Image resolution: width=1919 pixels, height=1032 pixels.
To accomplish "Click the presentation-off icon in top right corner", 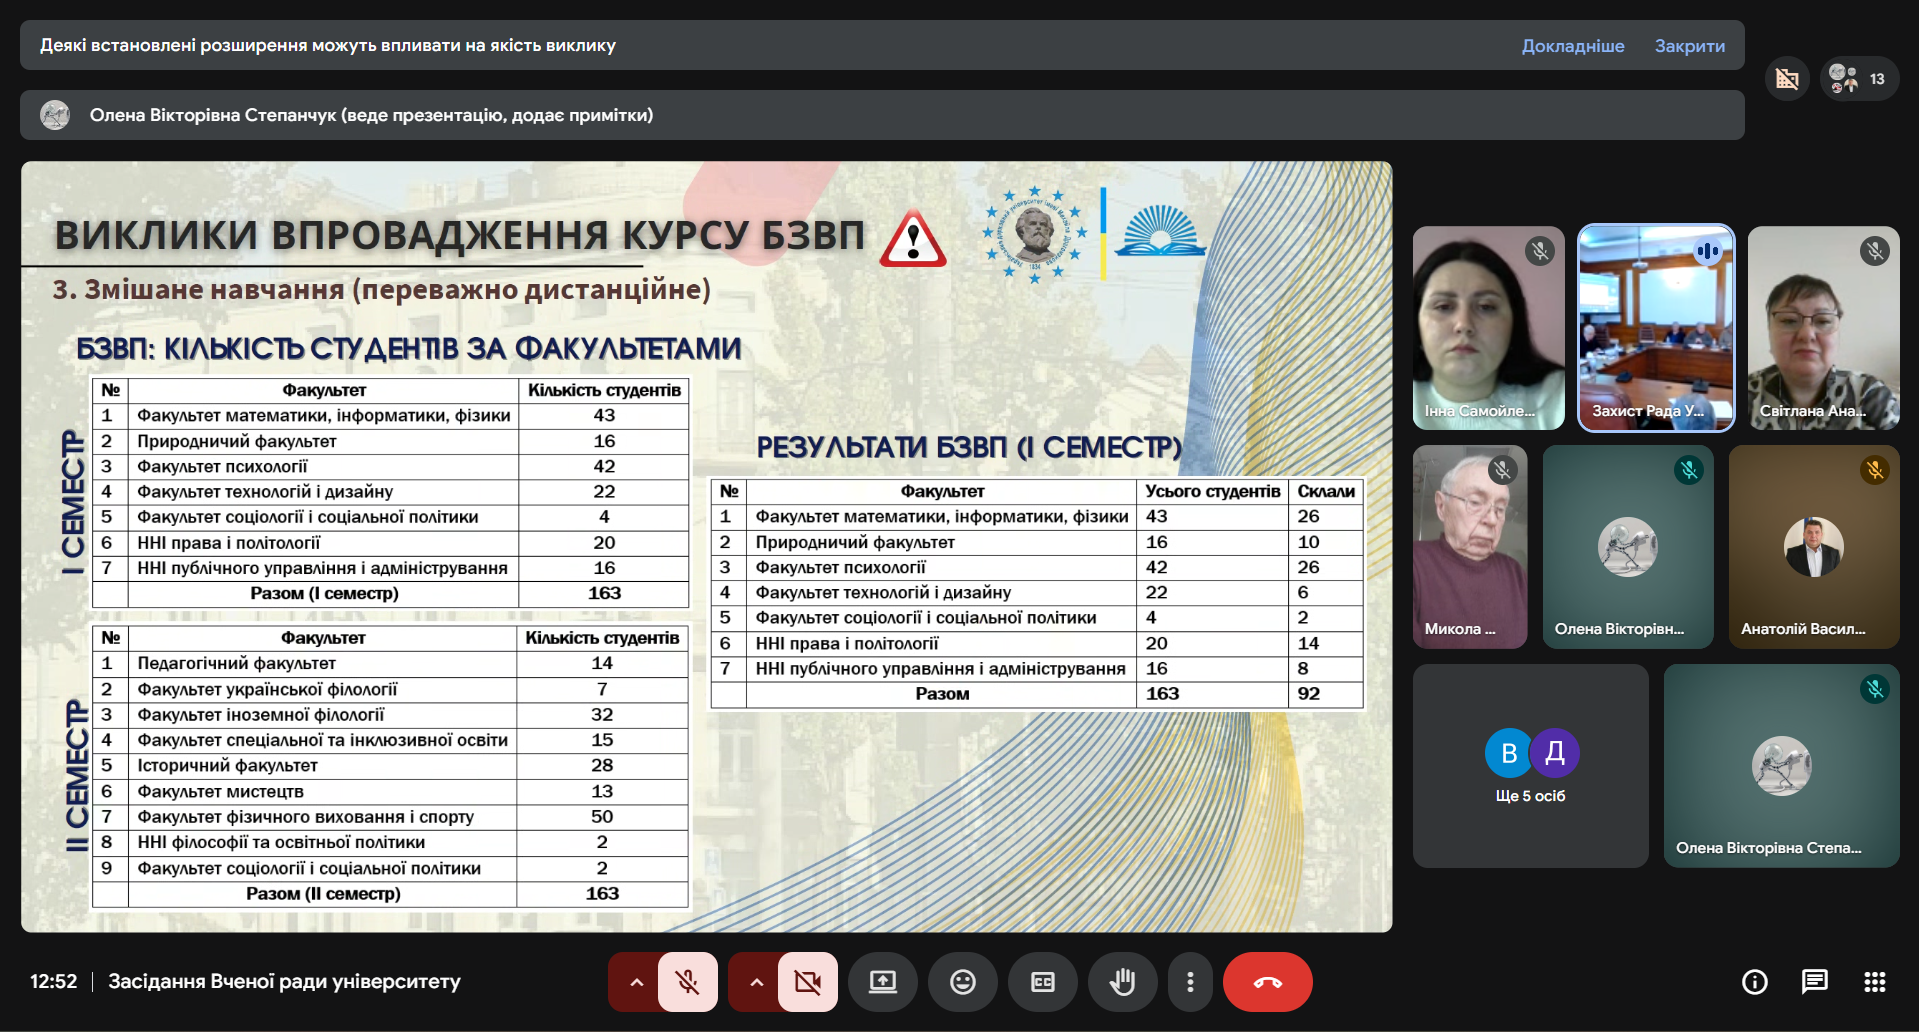I will click(1787, 78).
